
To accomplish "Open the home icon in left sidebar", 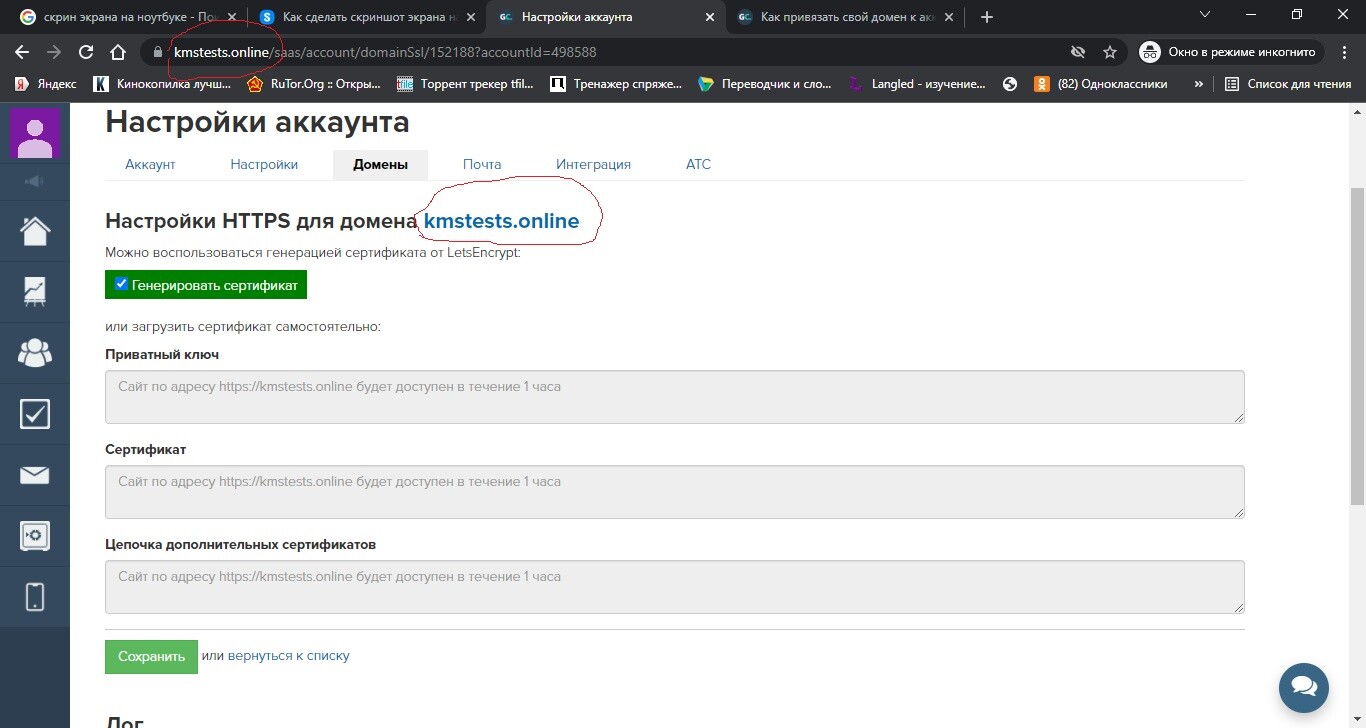I will pos(35,231).
